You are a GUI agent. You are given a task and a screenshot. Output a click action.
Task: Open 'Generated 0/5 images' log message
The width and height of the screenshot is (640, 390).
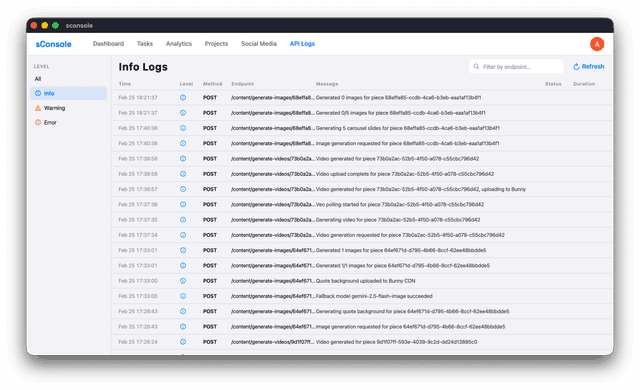click(400, 113)
